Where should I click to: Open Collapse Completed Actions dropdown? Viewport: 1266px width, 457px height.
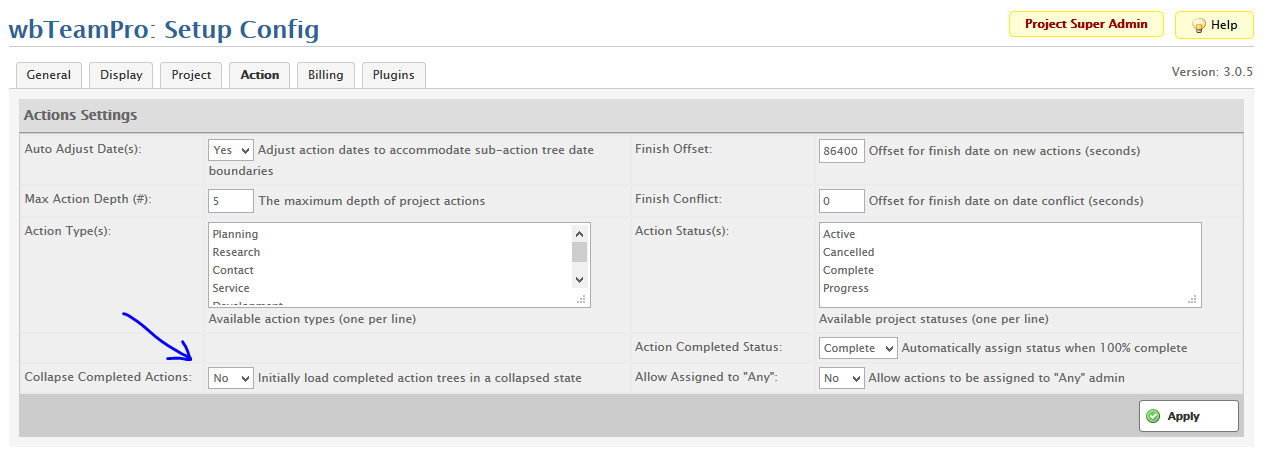coord(231,378)
